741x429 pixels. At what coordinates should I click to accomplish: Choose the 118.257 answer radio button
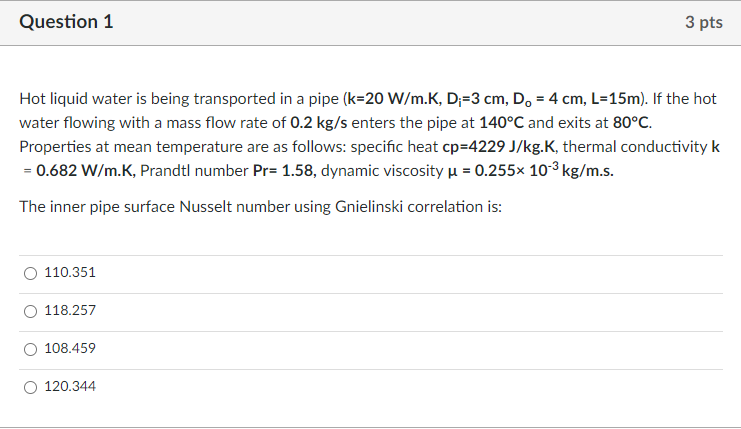[30, 311]
